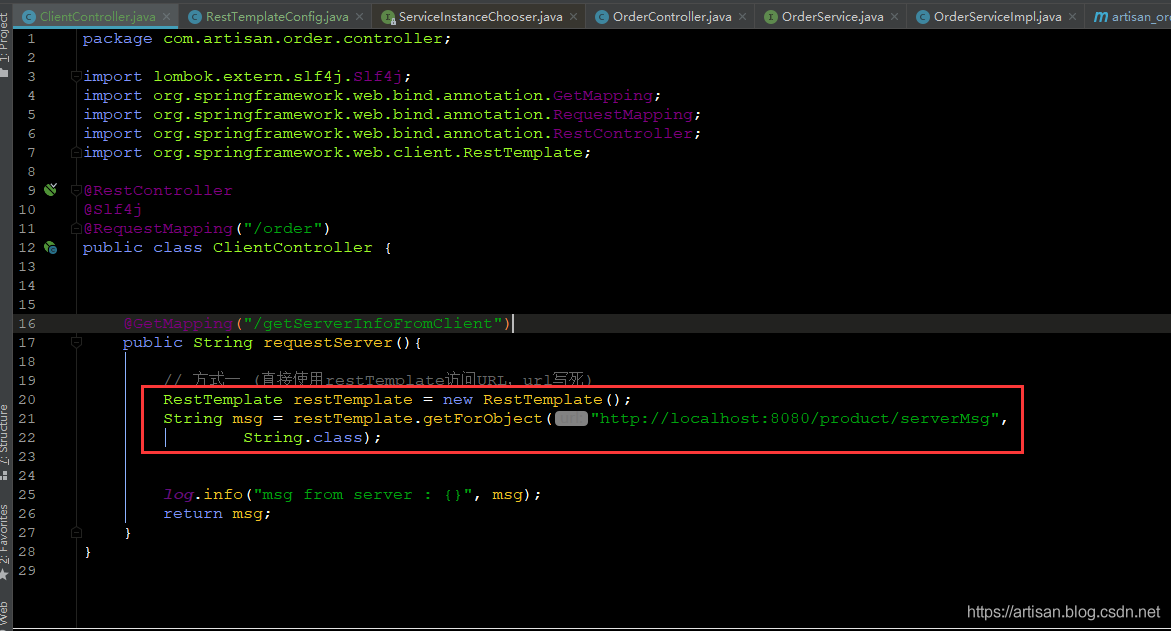The image size is (1171, 631).
Task: Open the Web tool window in left sidebar
Action: (5, 612)
